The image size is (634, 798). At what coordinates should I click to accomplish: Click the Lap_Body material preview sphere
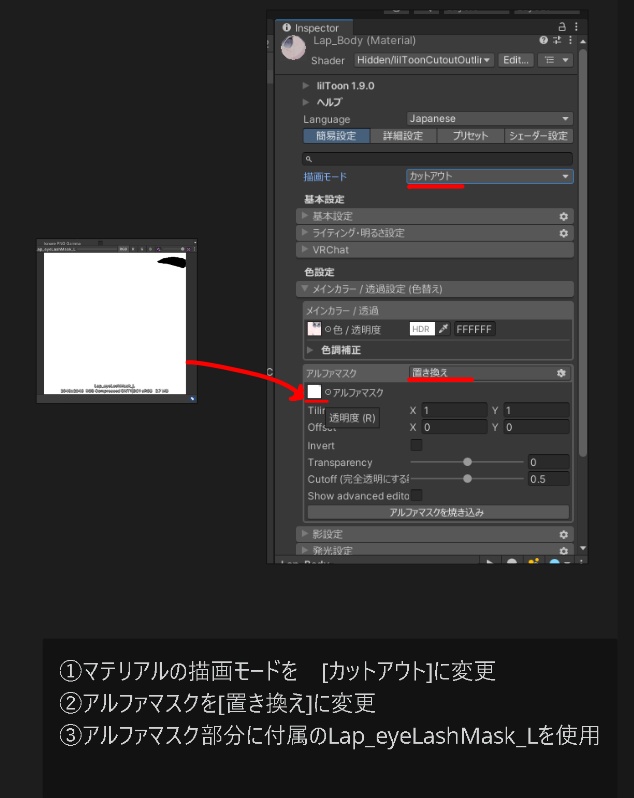click(x=293, y=48)
